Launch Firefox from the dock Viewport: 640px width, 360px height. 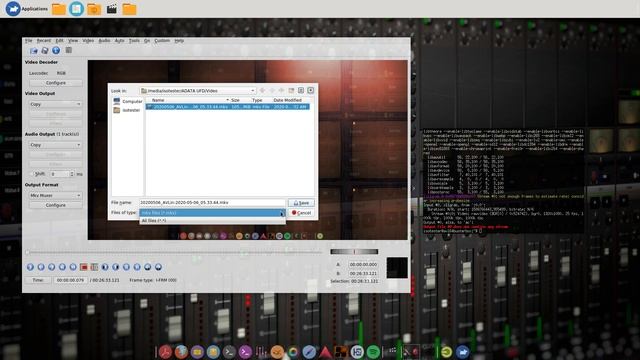click(x=181, y=352)
